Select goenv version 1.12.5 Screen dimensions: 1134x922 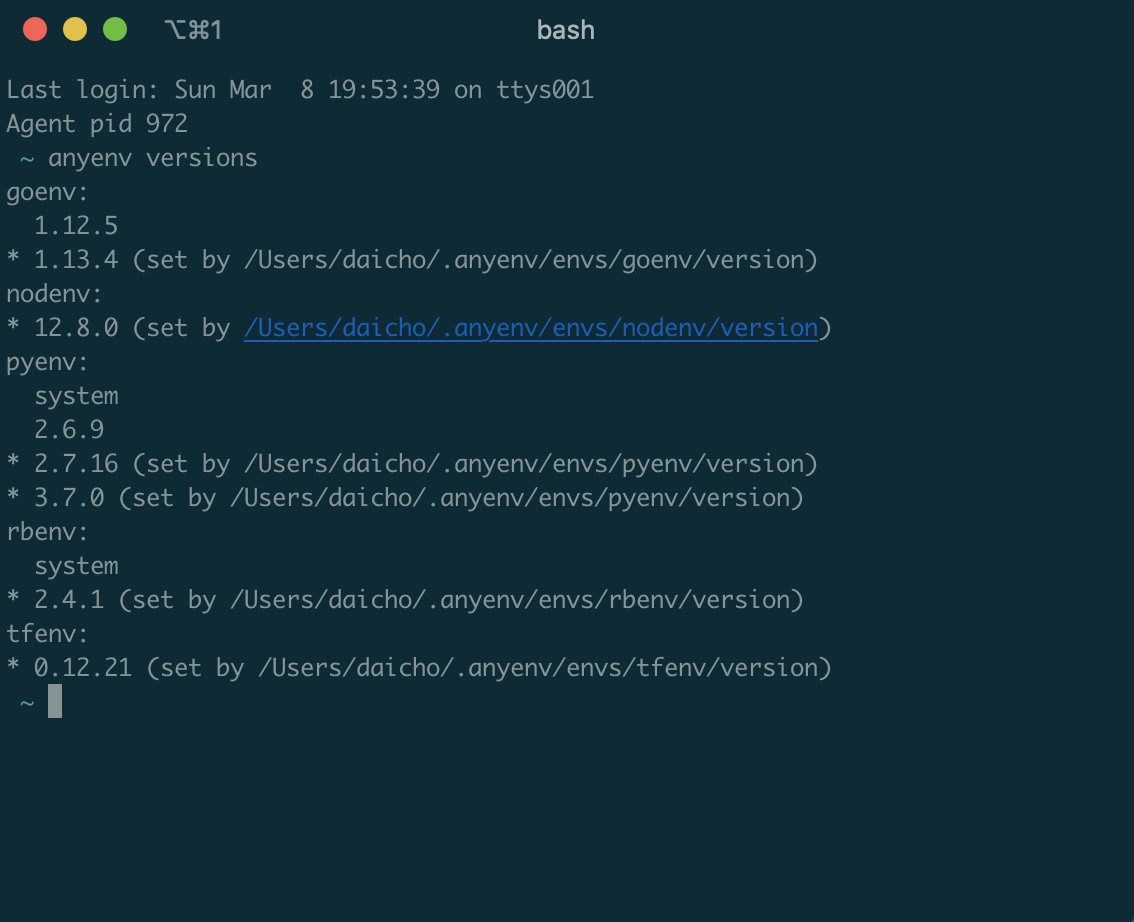76,226
